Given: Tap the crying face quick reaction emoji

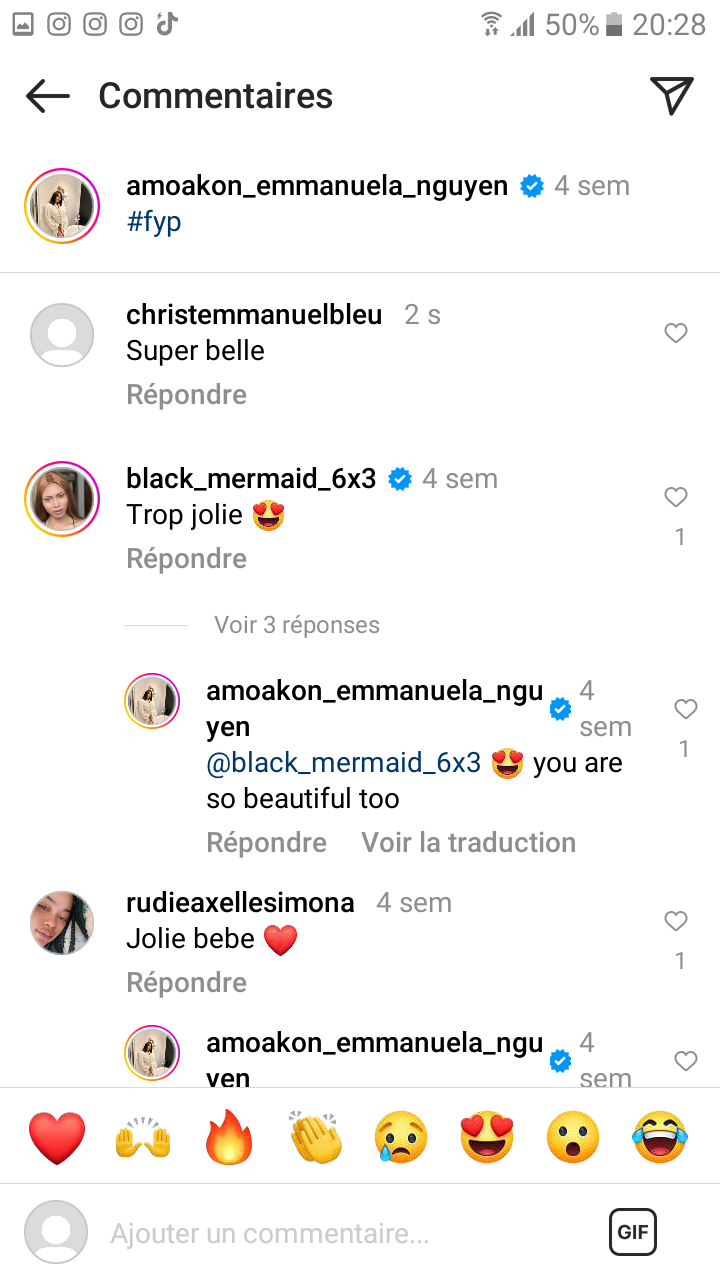Looking at the screenshot, I should [x=401, y=1137].
